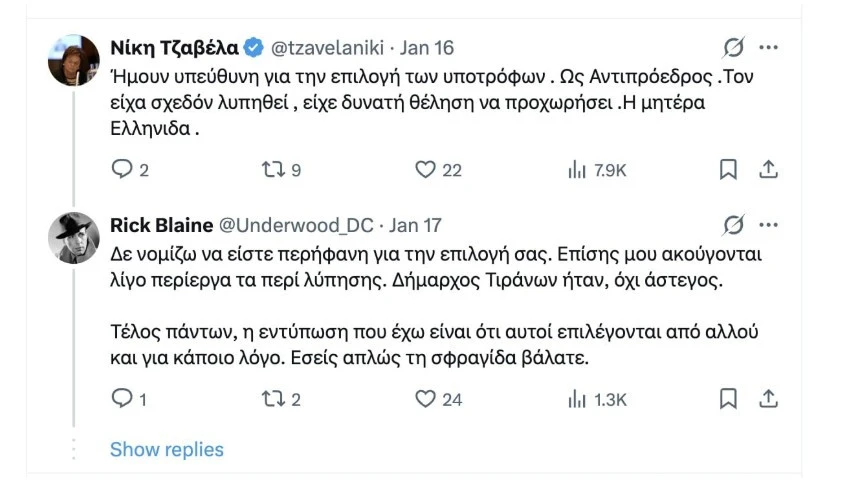Open the @tzavelaniki profile handle
Screen dimensions: 854x480
327,47
